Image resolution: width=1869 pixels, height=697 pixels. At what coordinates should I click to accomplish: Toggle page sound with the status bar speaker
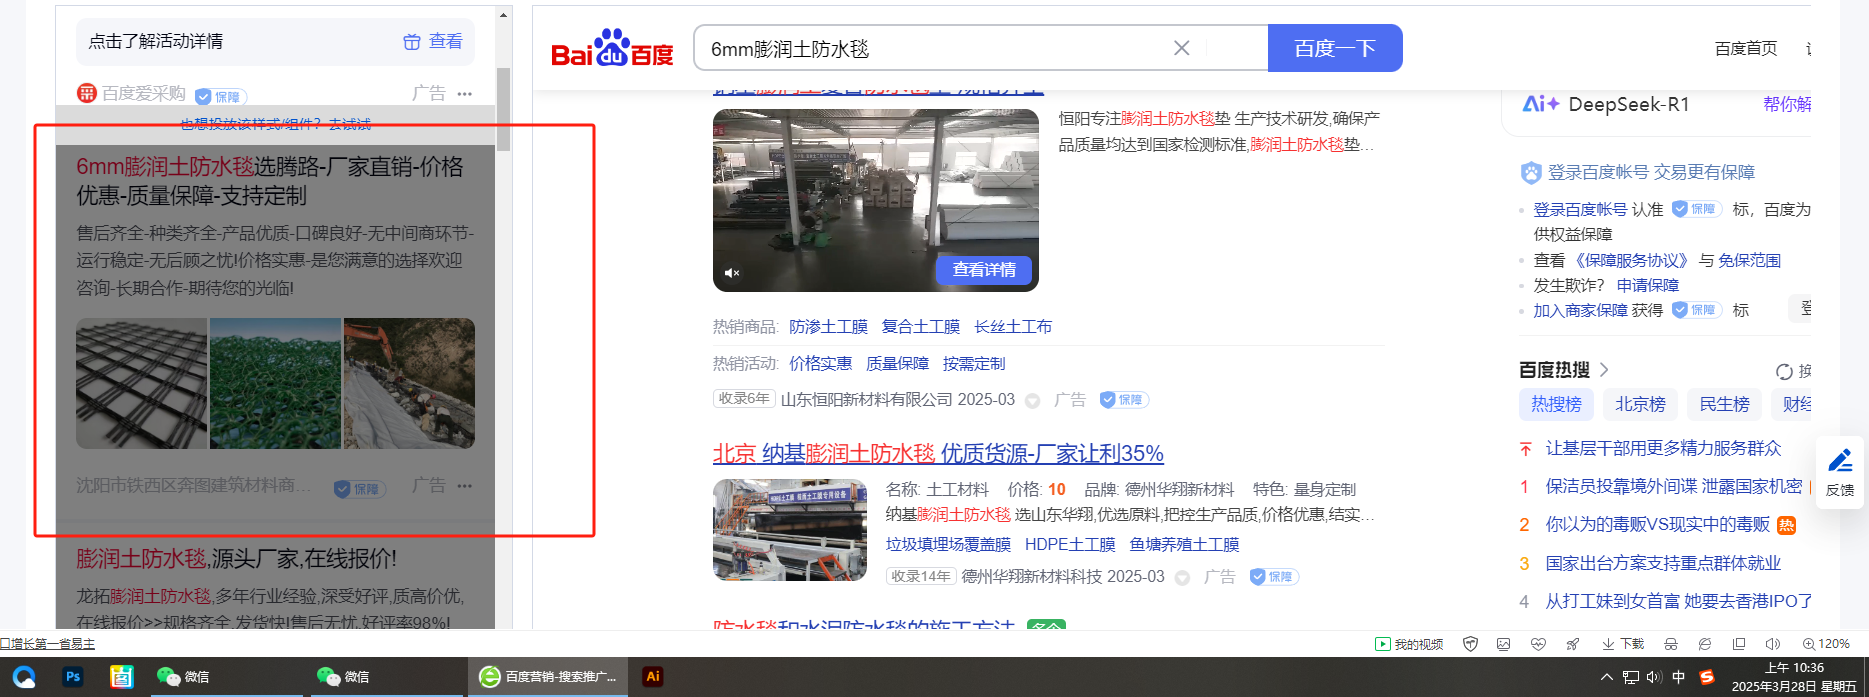point(1773,644)
